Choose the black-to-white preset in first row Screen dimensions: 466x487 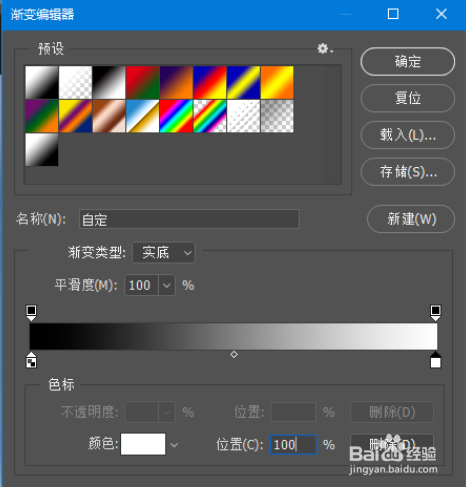(x=109, y=82)
